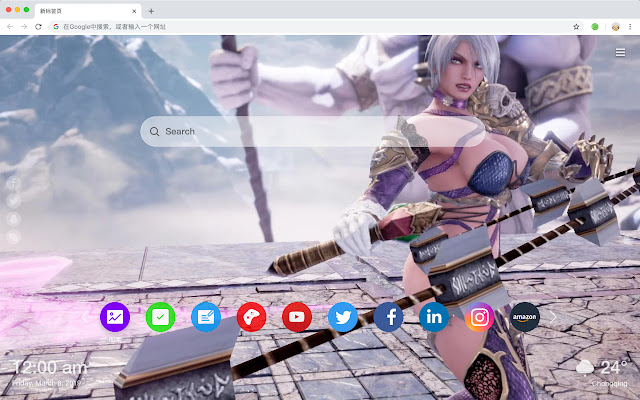Click the Chongqing location label
The image size is (640, 400).
click(609, 384)
